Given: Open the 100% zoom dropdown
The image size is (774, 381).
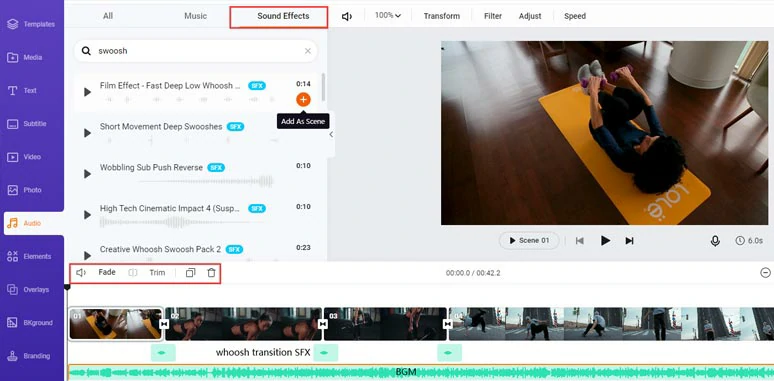Looking at the screenshot, I should click(x=387, y=16).
